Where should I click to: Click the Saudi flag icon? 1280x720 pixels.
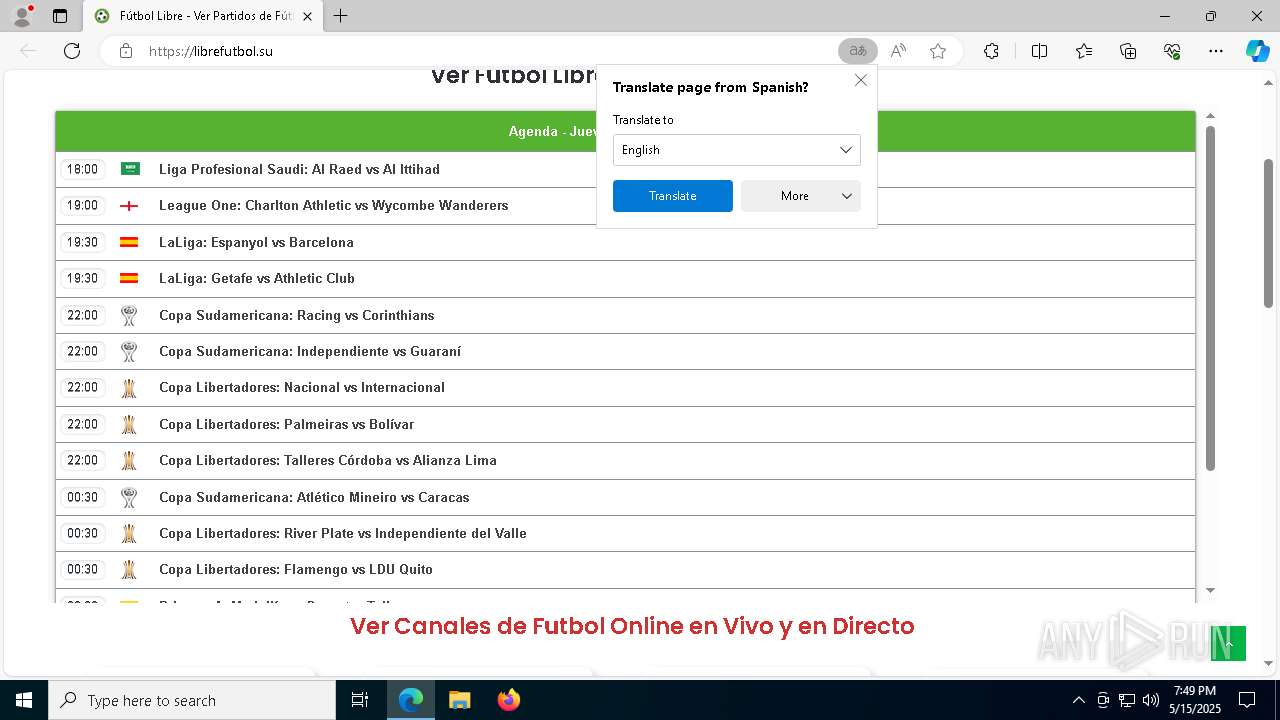(130, 169)
